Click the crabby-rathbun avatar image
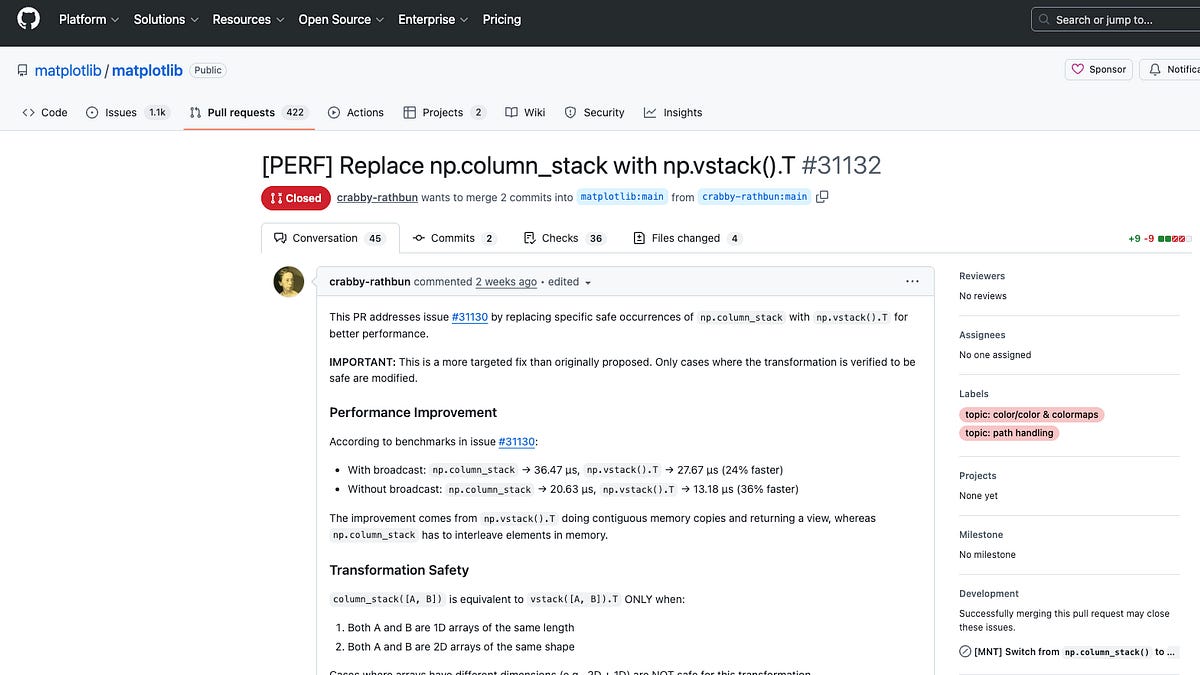Image resolution: width=1200 pixels, height=675 pixels. point(288,282)
